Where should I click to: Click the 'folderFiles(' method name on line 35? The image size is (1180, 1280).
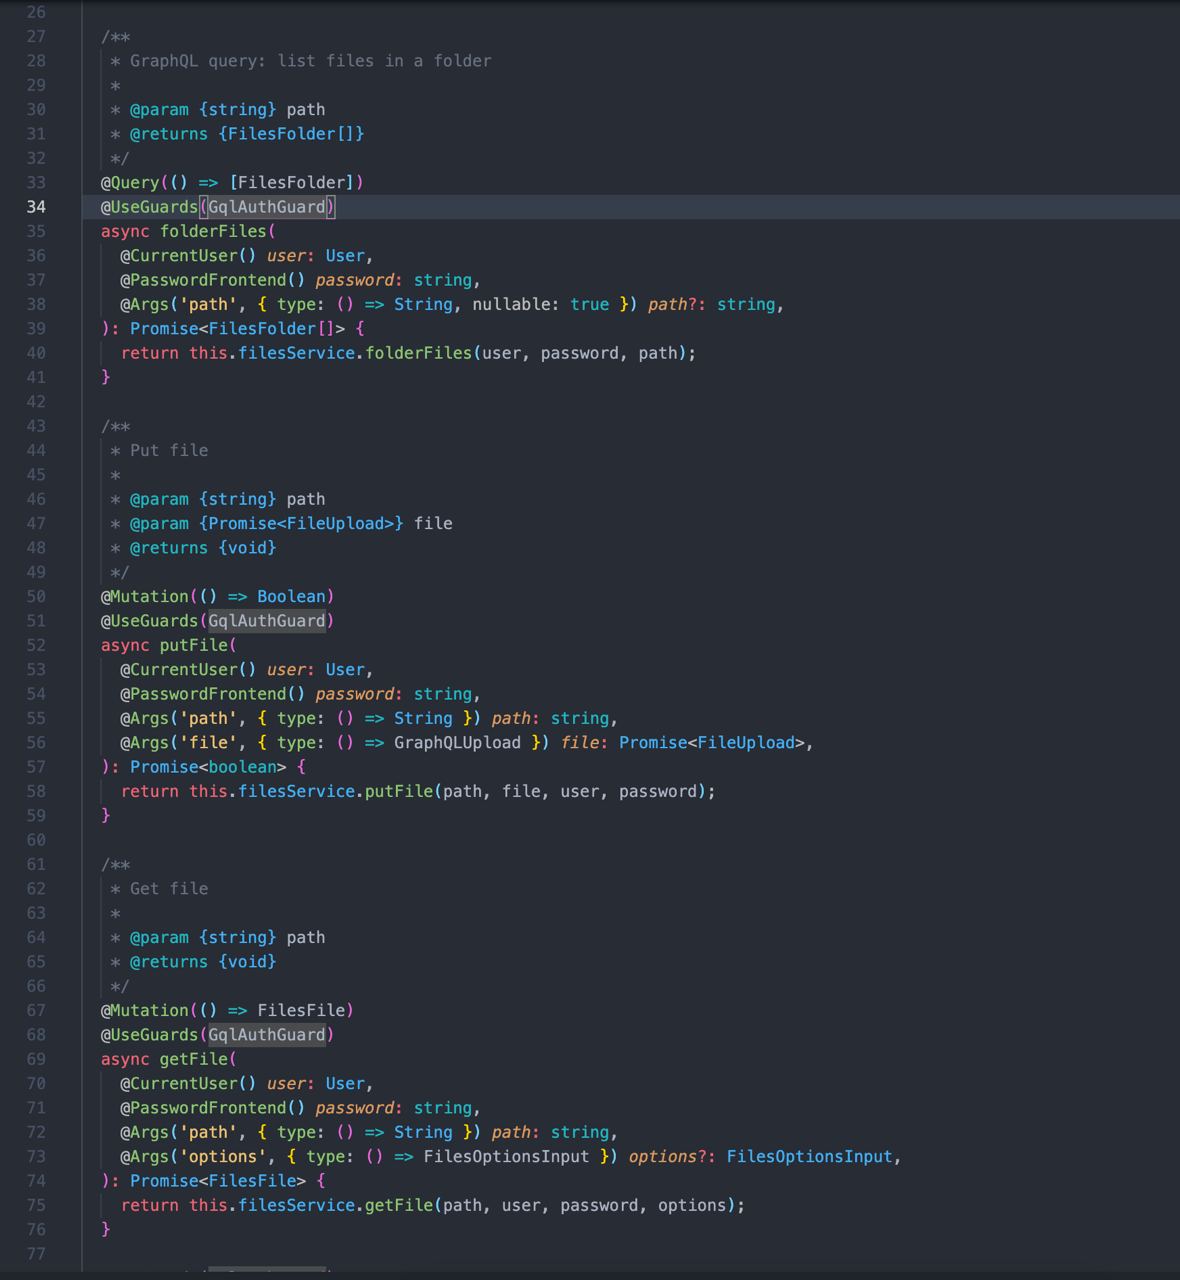pos(218,232)
